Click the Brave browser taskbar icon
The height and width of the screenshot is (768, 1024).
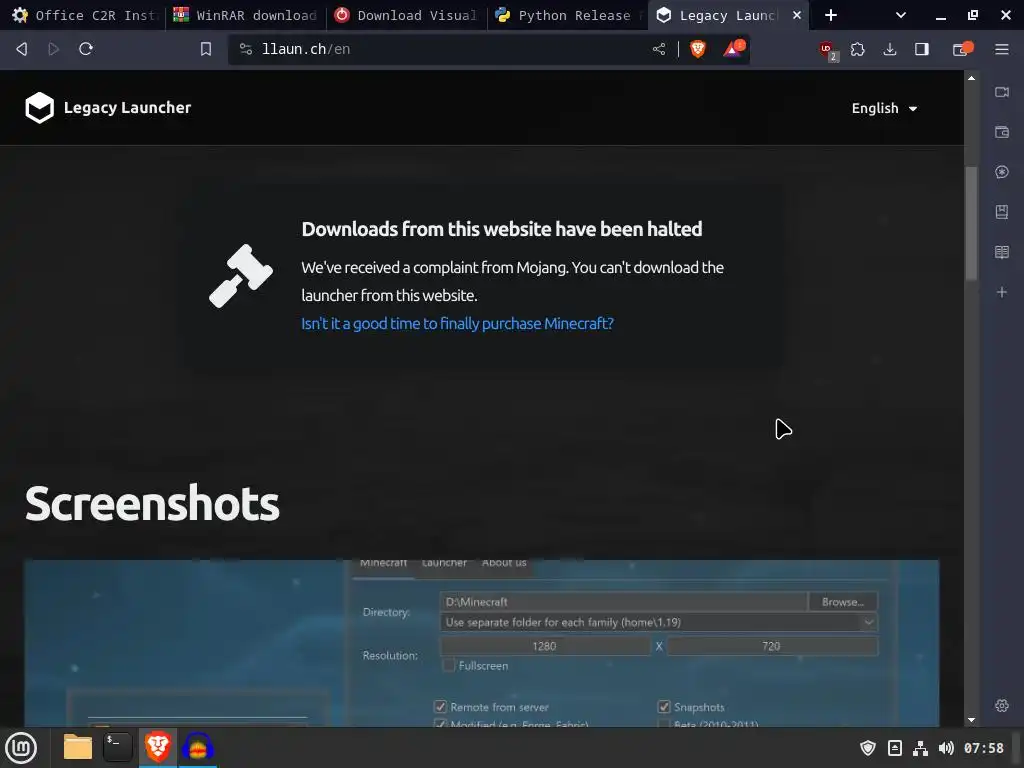point(157,746)
